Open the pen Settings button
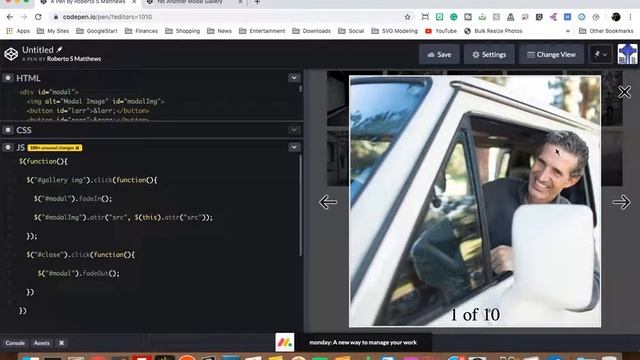 (x=489, y=54)
